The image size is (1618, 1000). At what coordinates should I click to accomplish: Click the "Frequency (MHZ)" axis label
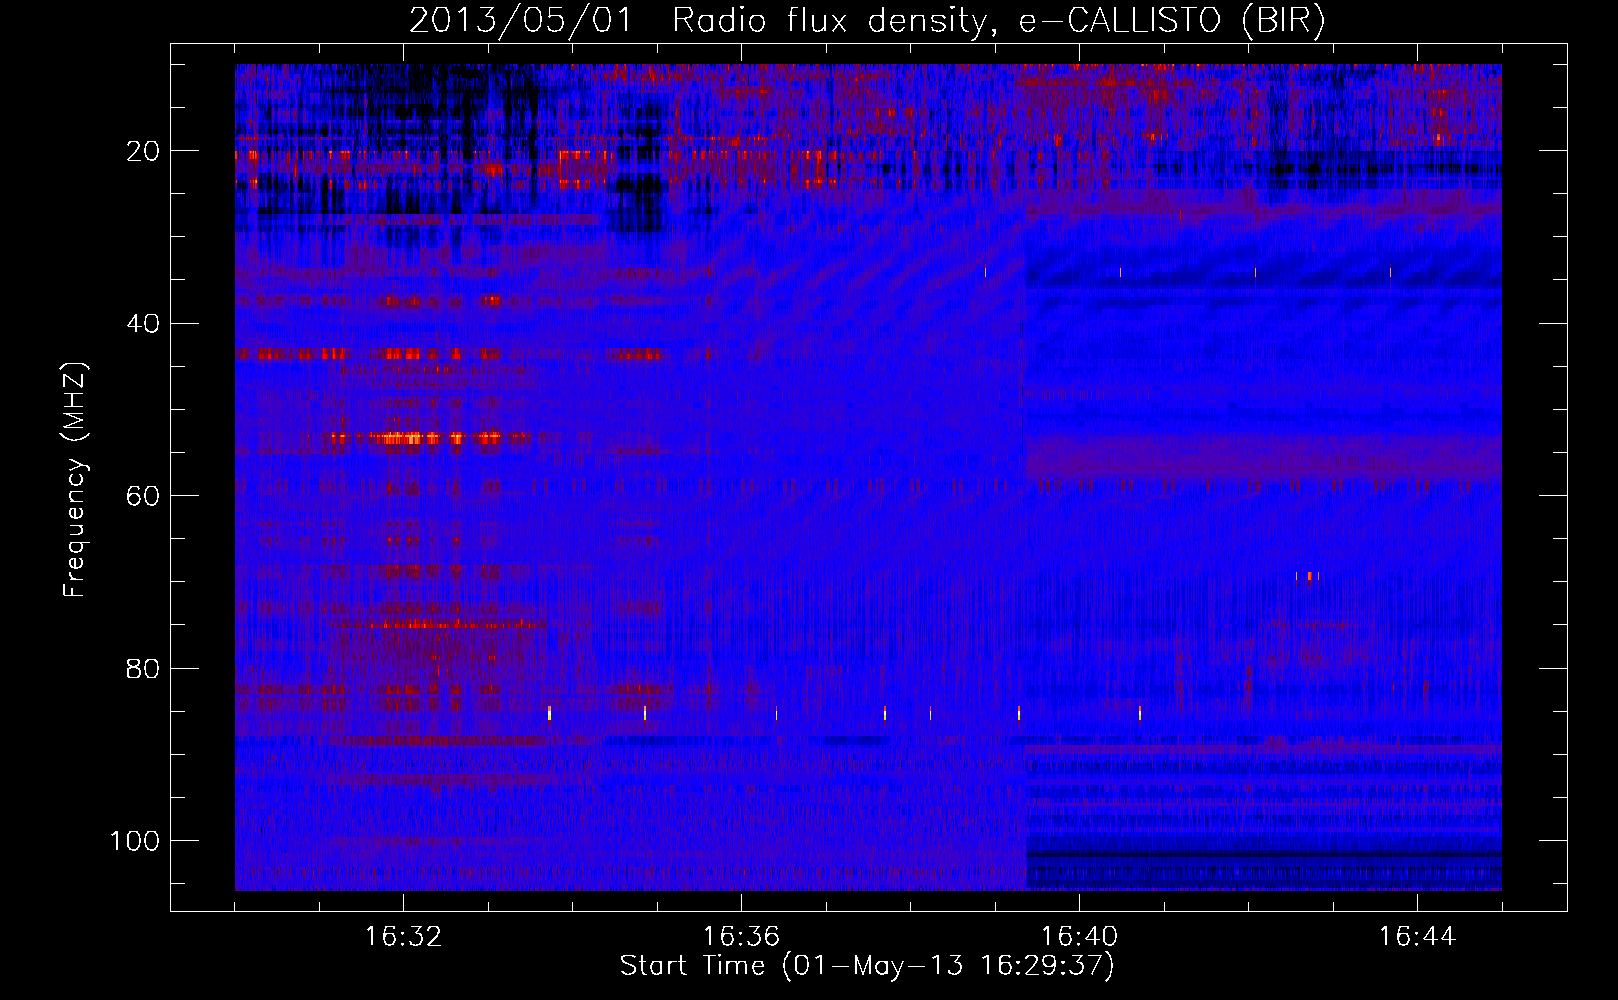tap(76, 479)
